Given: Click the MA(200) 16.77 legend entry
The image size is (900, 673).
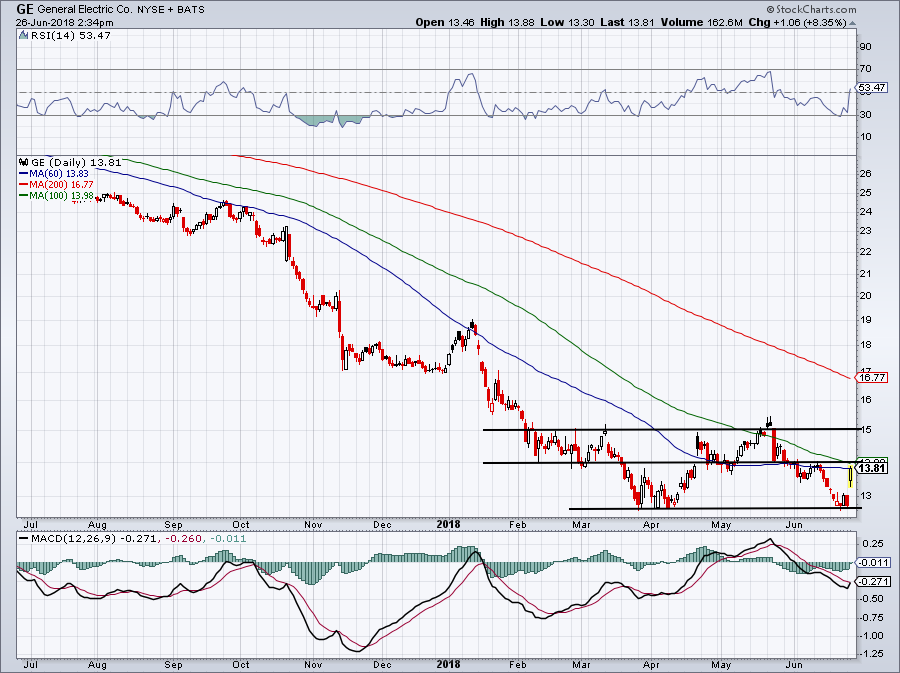Looking at the screenshot, I should 61,185.
